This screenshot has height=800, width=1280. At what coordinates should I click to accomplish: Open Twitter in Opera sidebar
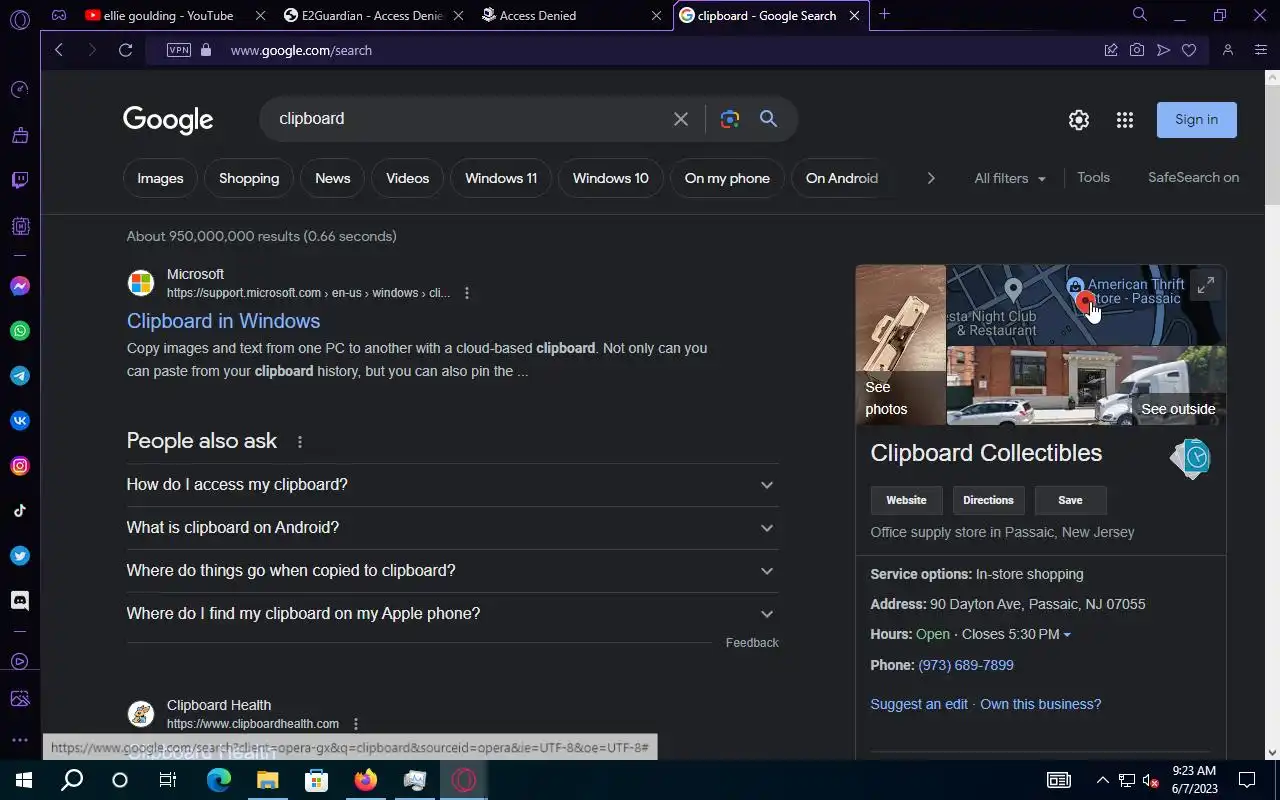pyautogui.click(x=20, y=556)
